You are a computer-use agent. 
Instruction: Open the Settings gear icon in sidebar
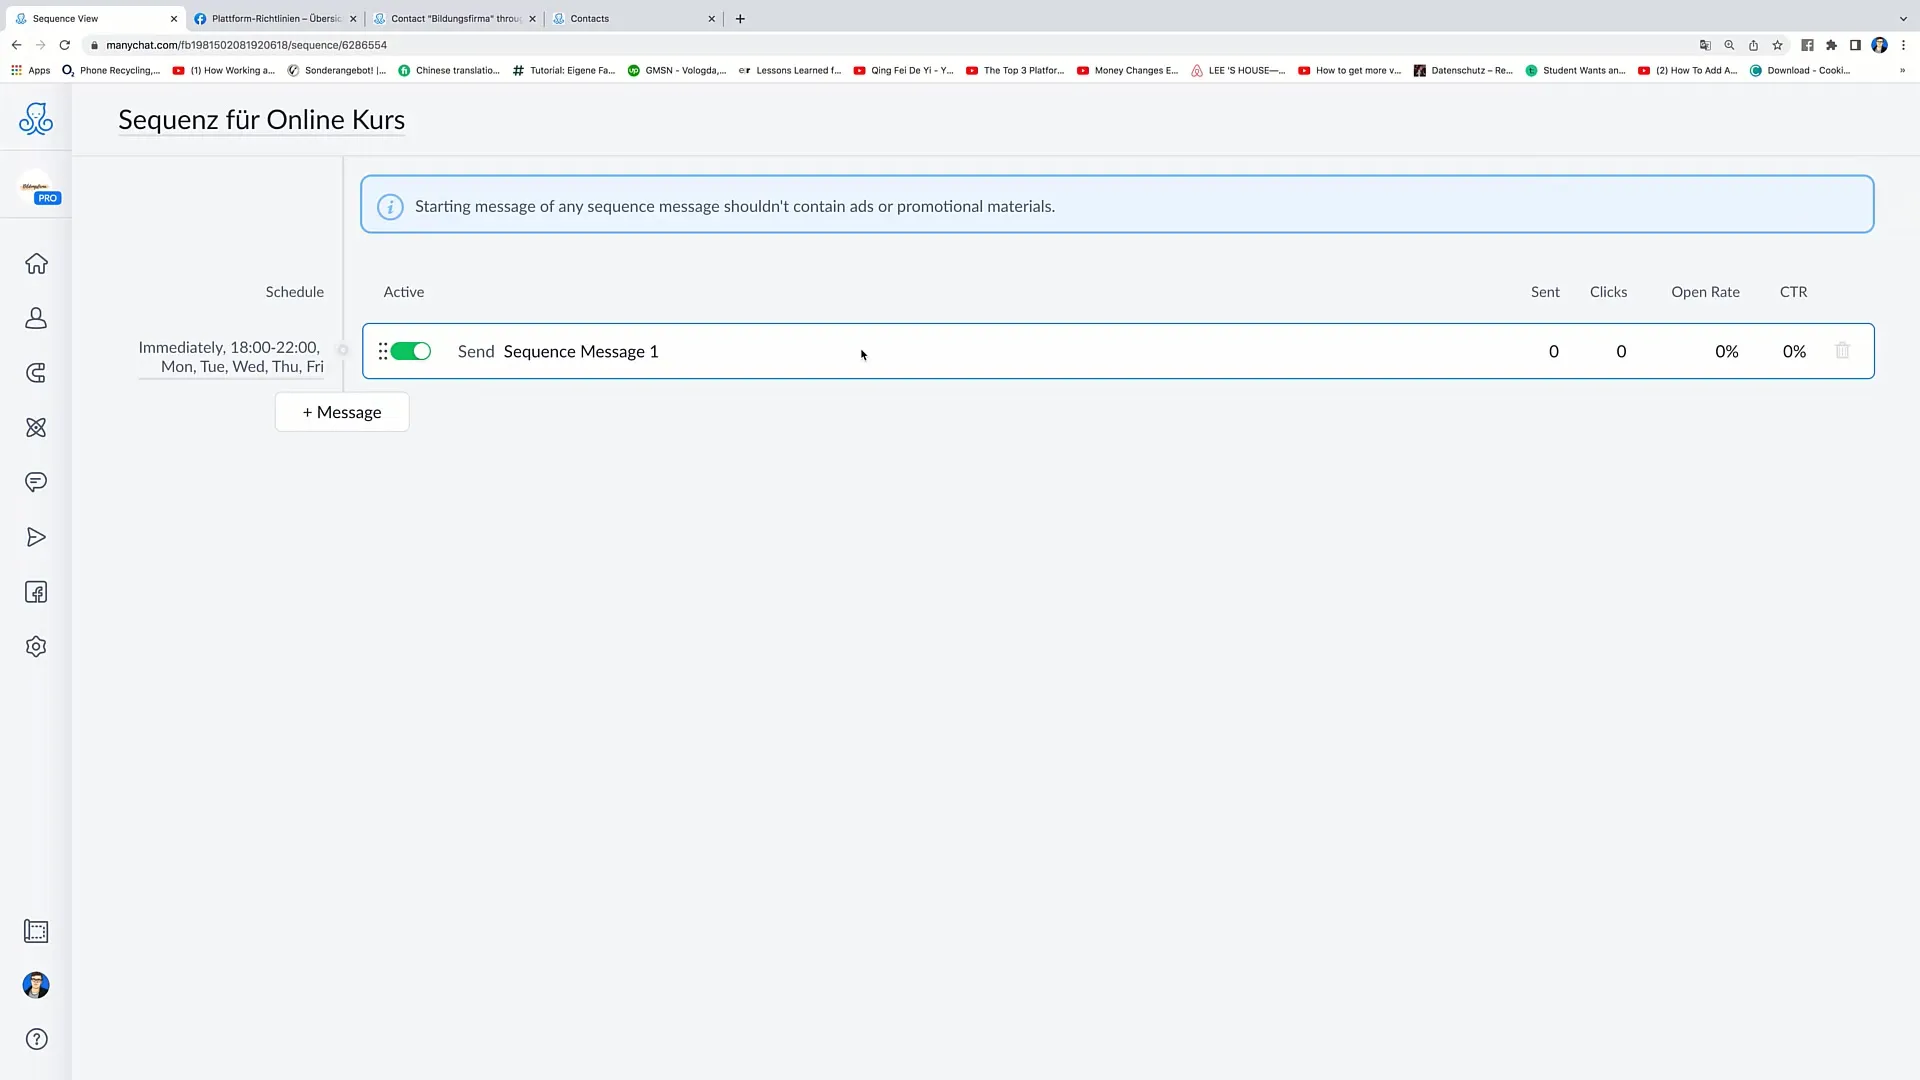click(x=36, y=646)
